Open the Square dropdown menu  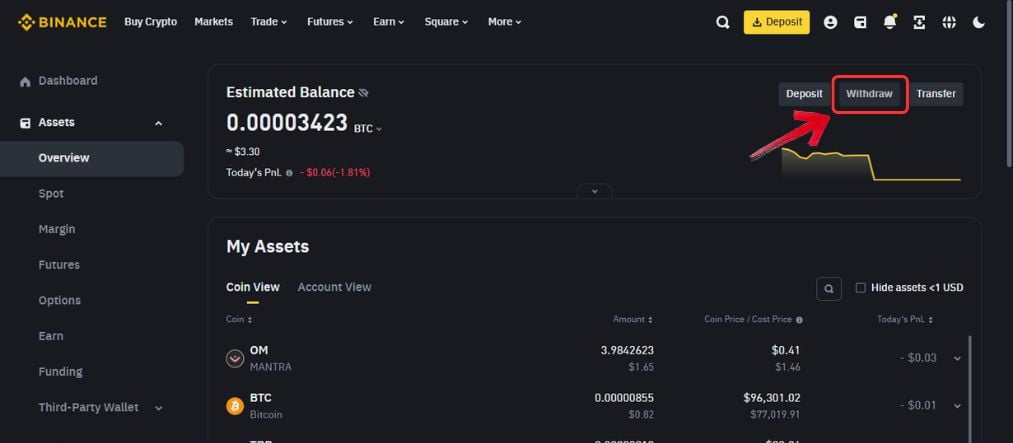(446, 22)
